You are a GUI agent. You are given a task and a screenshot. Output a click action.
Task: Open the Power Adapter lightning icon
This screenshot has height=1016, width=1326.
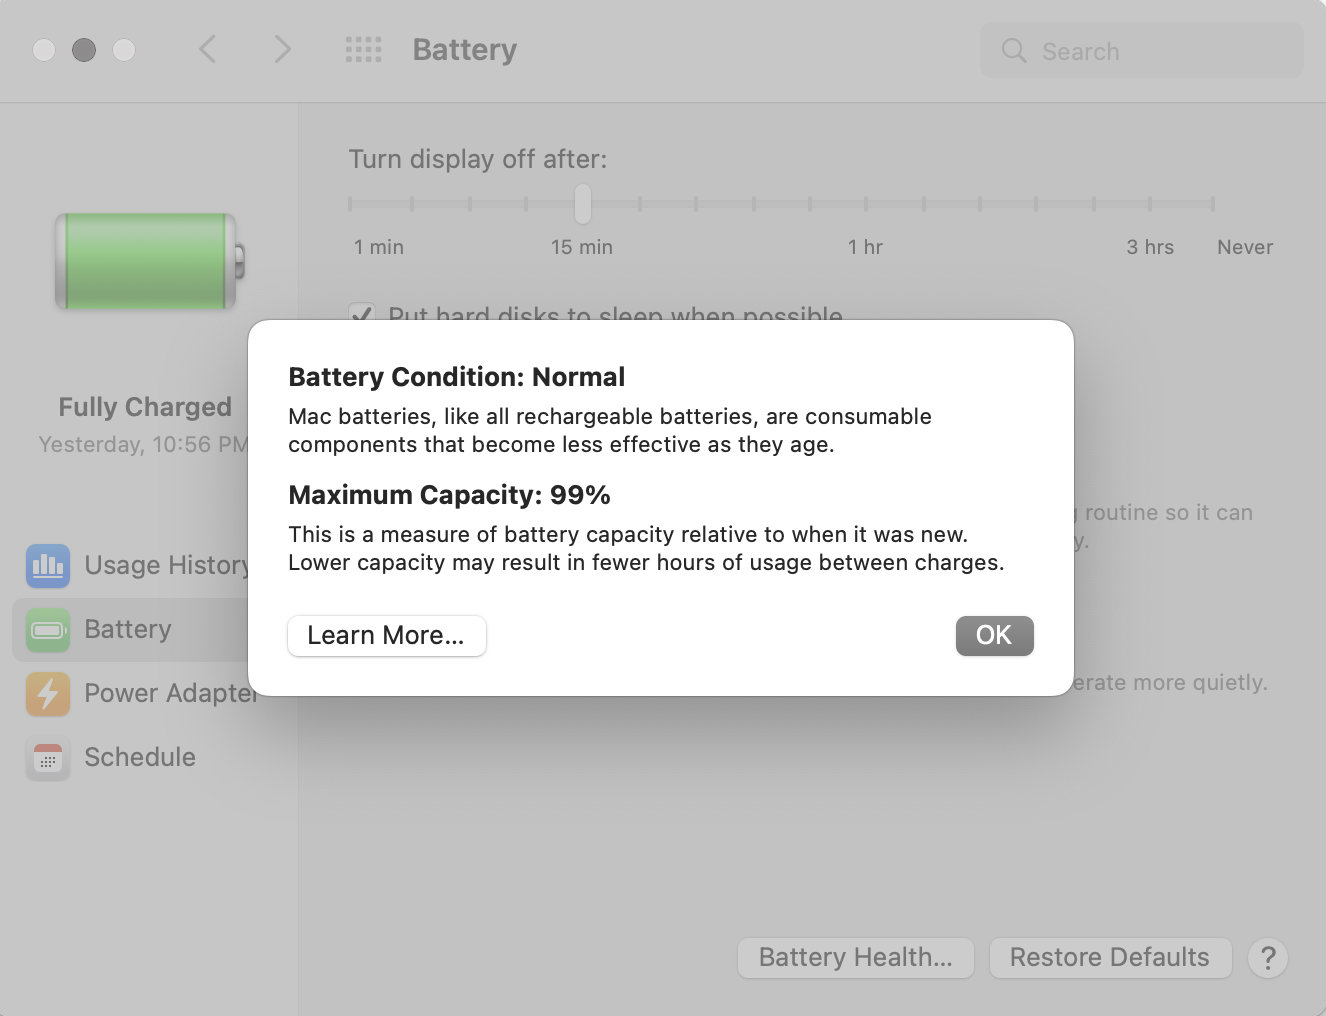coord(48,694)
